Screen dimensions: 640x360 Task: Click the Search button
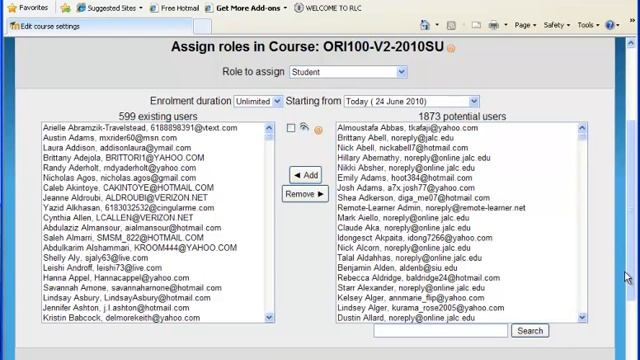point(530,331)
